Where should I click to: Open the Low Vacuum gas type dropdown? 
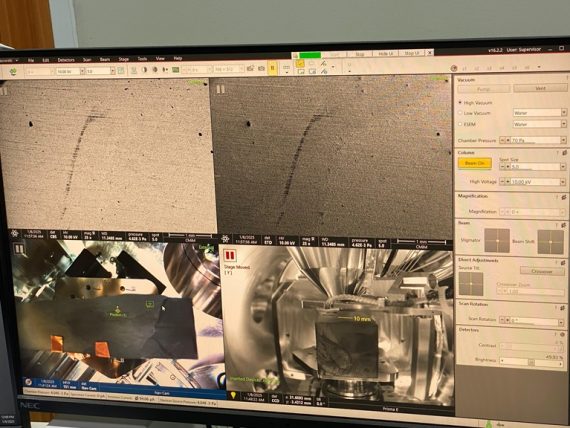point(564,113)
